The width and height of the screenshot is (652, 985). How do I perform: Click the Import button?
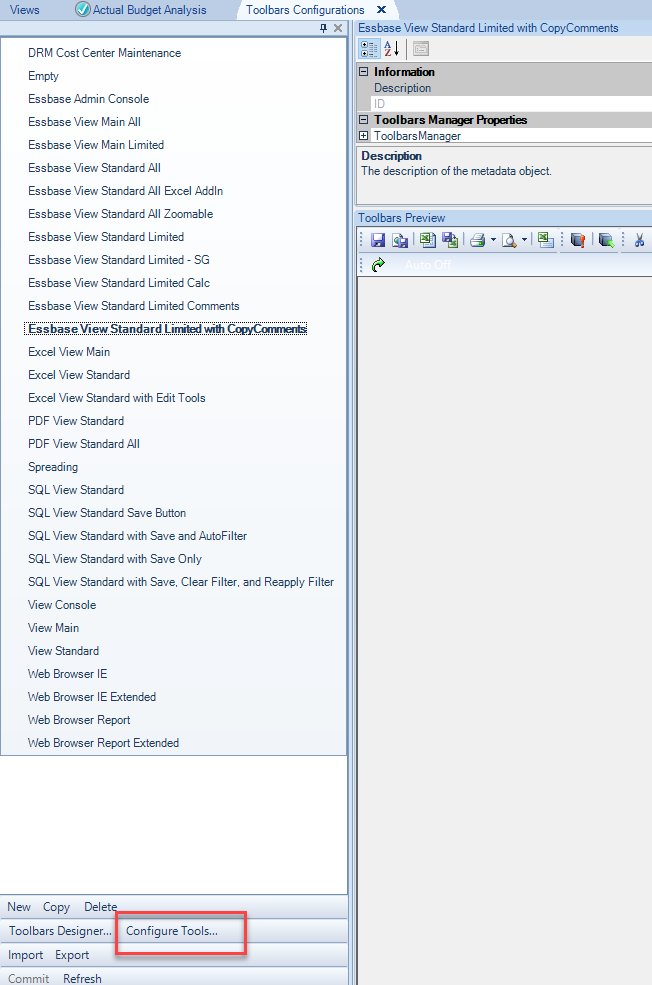tap(26, 955)
